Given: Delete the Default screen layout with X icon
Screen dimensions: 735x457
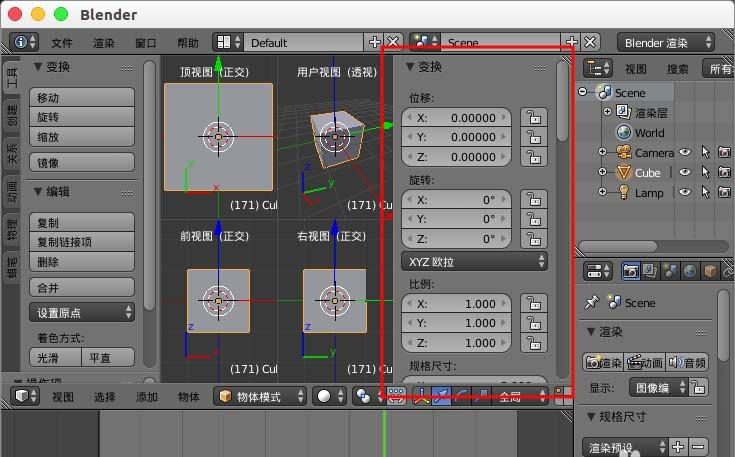Looking at the screenshot, I should (x=393, y=42).
